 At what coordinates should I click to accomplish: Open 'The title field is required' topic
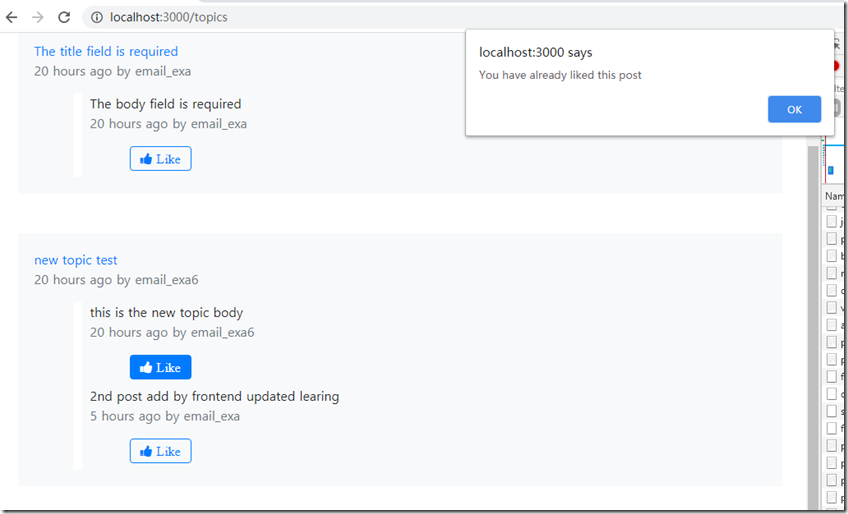pyautogui.click(x=106, y=51)
